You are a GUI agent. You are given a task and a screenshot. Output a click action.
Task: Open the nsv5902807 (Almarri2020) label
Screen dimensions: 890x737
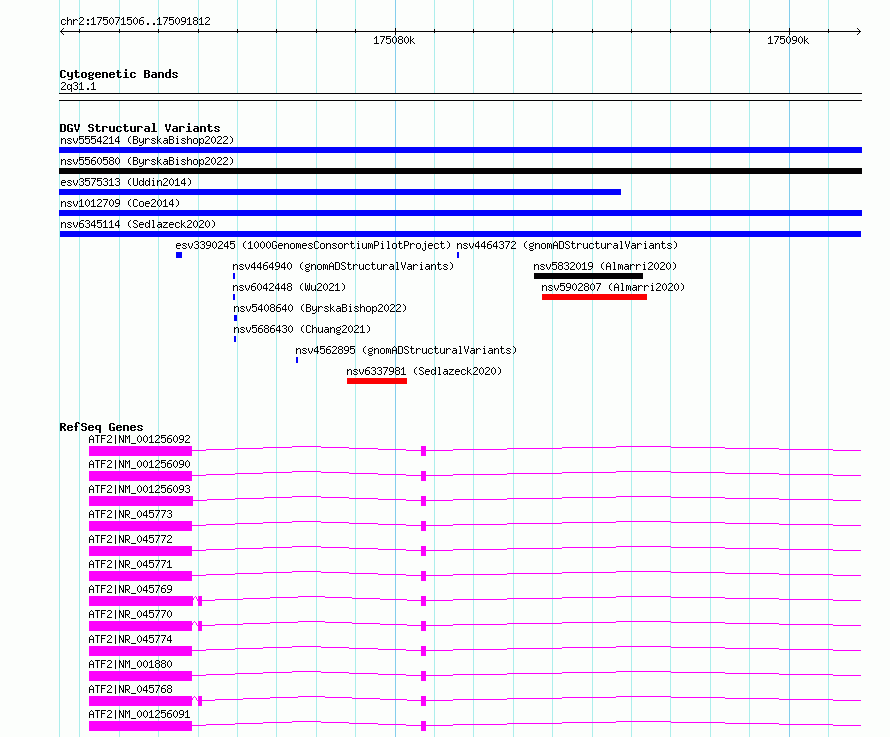(613, 287)
